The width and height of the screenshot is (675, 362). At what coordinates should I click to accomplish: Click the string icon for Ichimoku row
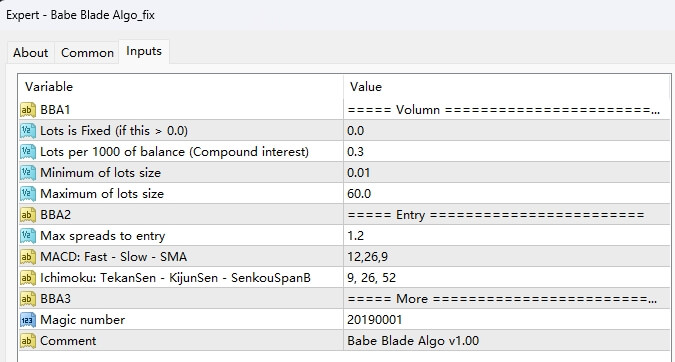click(x=28, y=278)
